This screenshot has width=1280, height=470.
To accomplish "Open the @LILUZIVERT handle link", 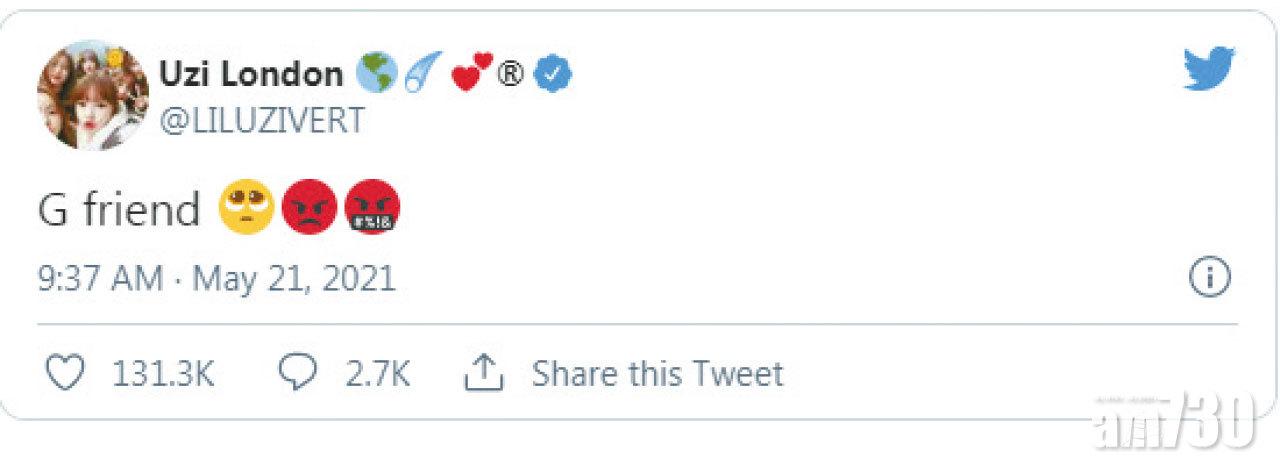I will click(262, 121).
